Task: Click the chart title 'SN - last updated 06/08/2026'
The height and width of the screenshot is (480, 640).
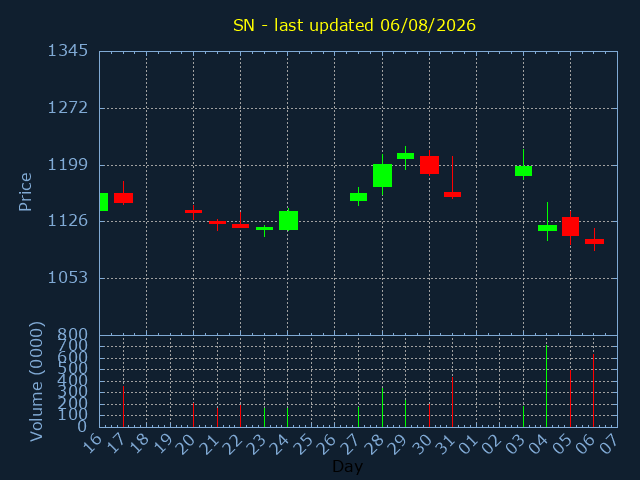Action: point(354,25)
